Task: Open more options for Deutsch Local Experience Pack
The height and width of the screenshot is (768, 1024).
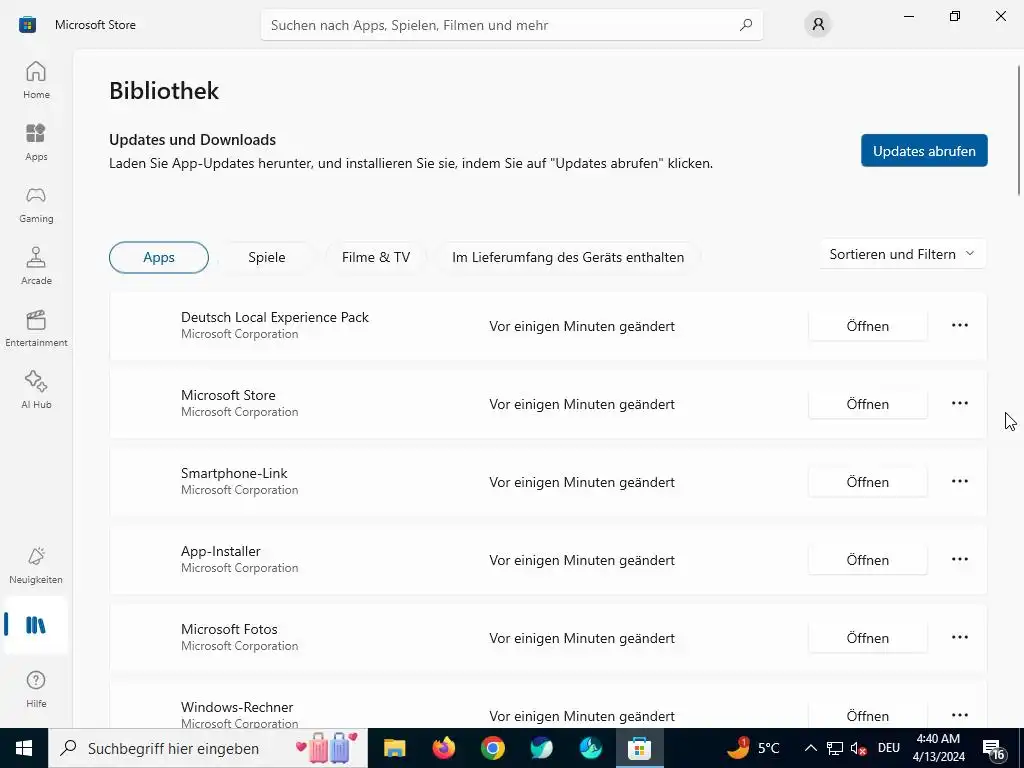Action: 959,325
